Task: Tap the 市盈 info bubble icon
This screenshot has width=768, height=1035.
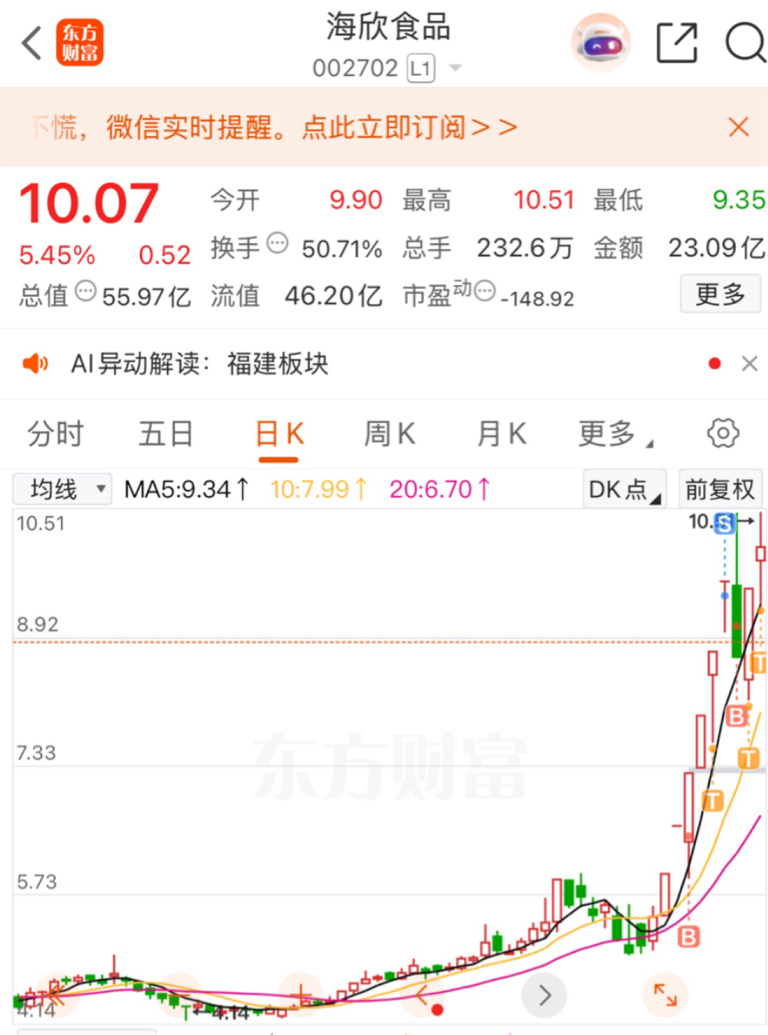Action: (485, 291)
